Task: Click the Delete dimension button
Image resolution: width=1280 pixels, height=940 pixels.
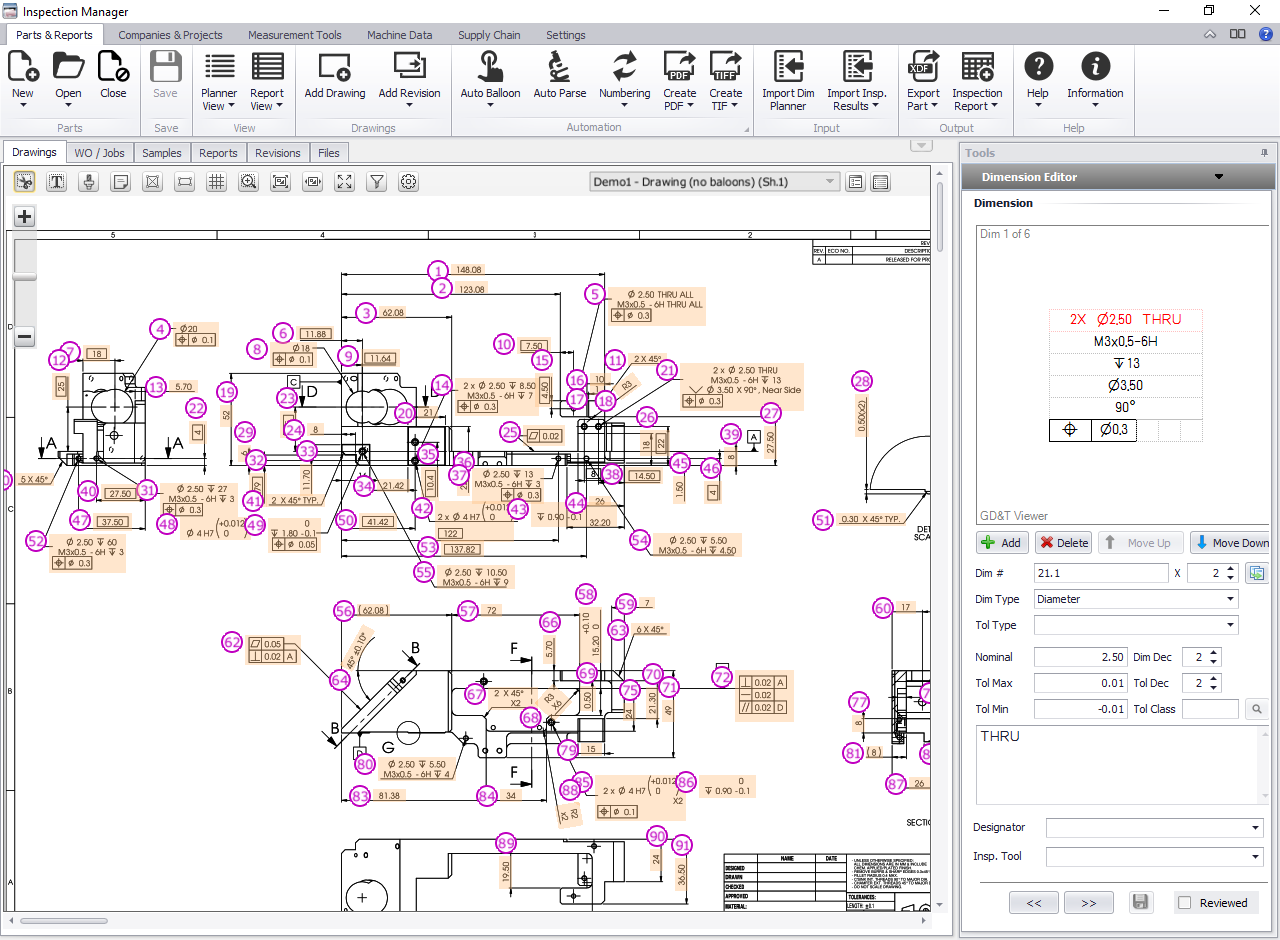Action: 1063,543
